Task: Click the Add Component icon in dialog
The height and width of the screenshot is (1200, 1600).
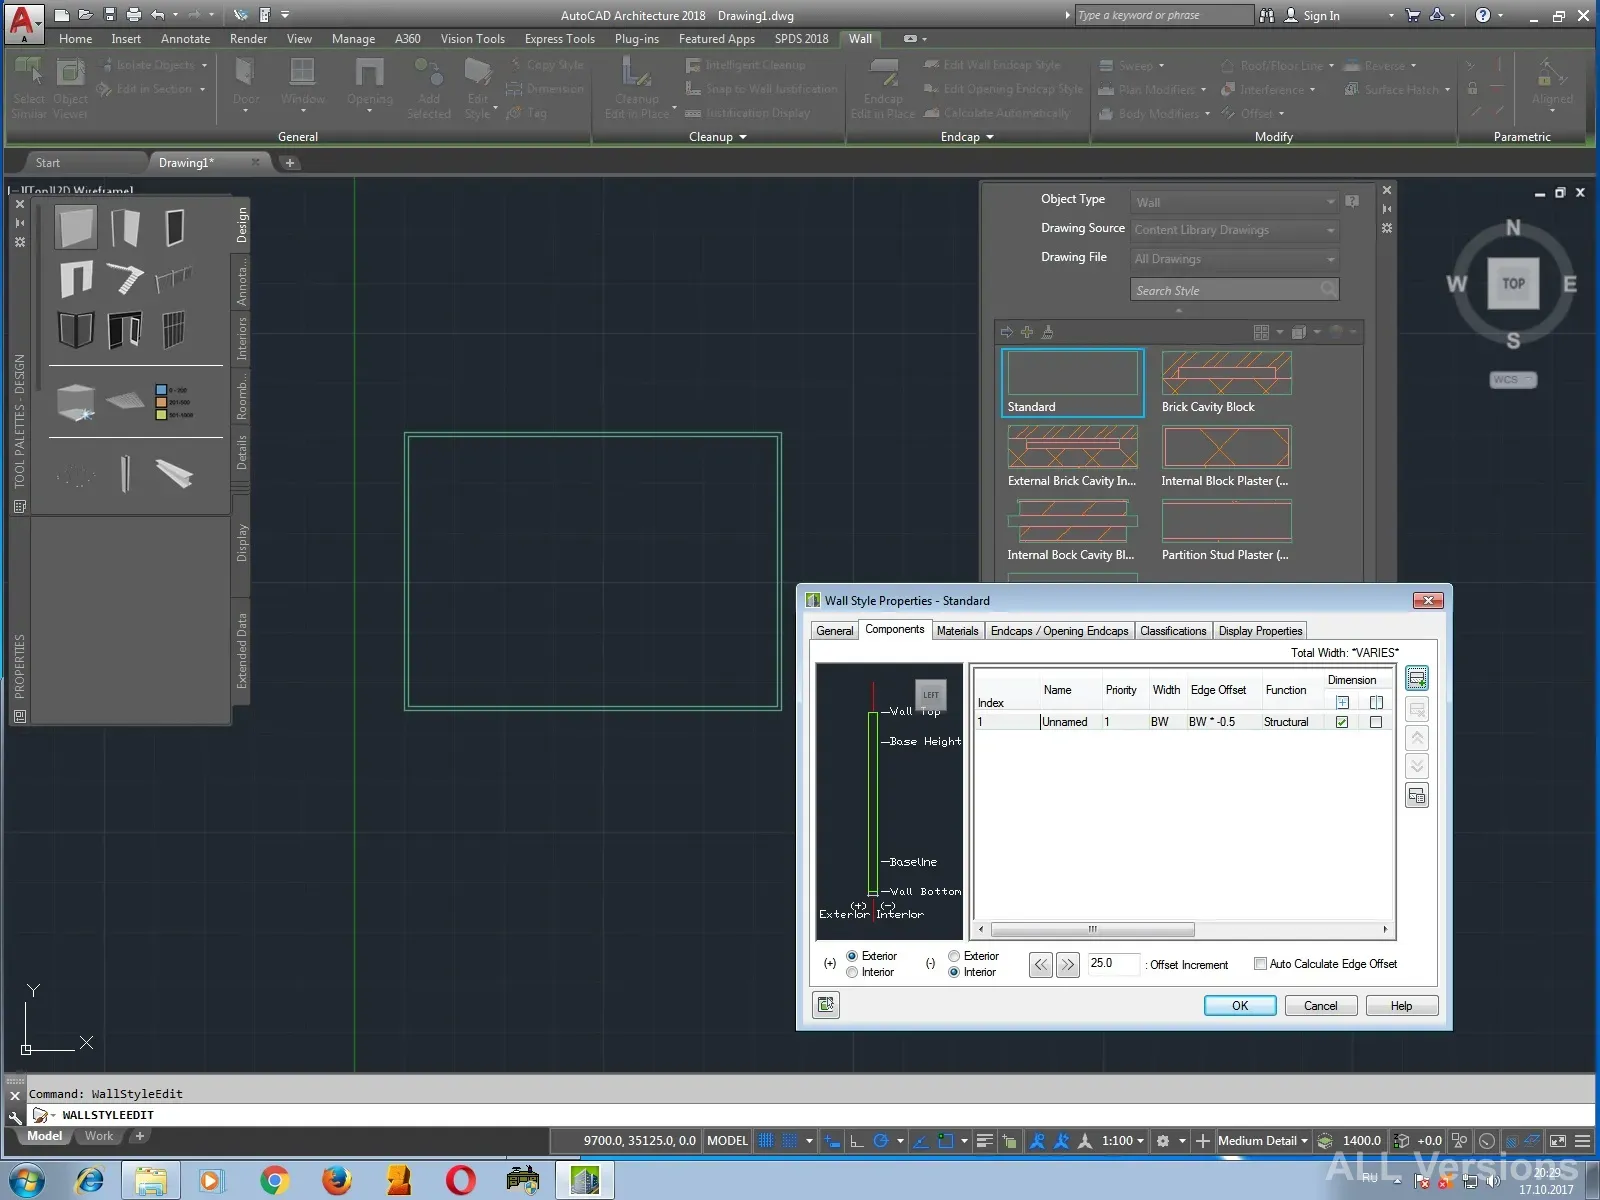Action: click(x=1416, y=679)
